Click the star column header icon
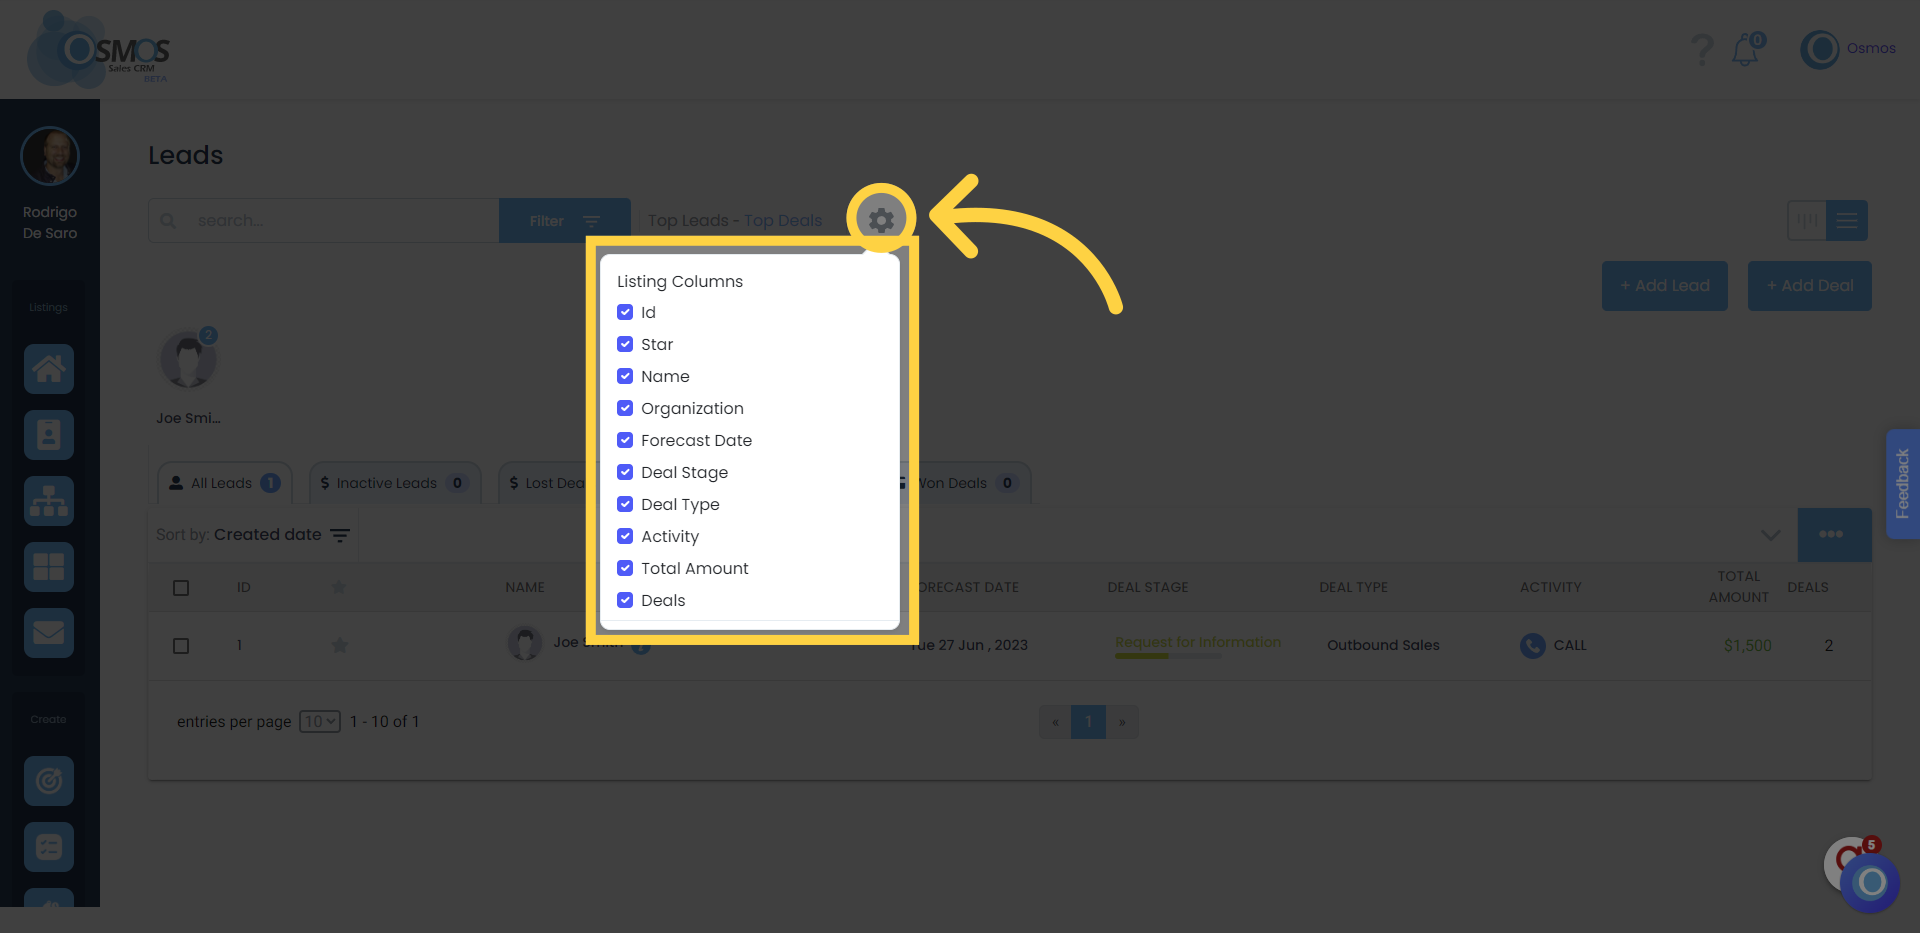The height and width of the screenshot is (933, 1920). pos(339,587)
